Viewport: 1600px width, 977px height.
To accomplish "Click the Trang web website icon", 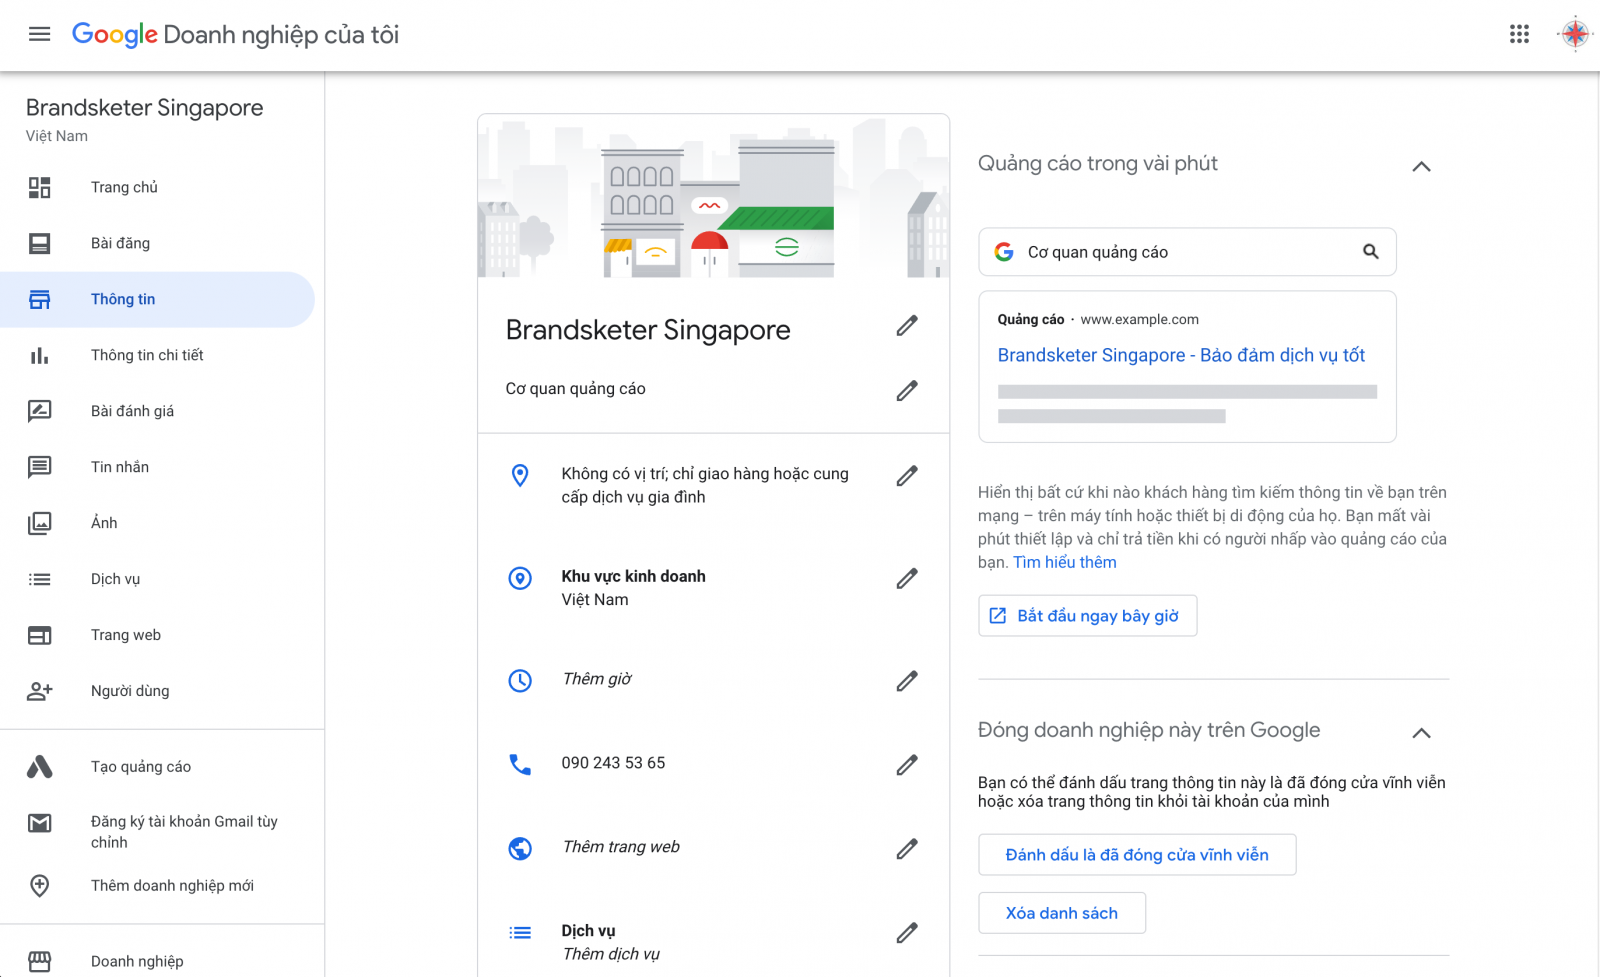I will tap(39, 635).
